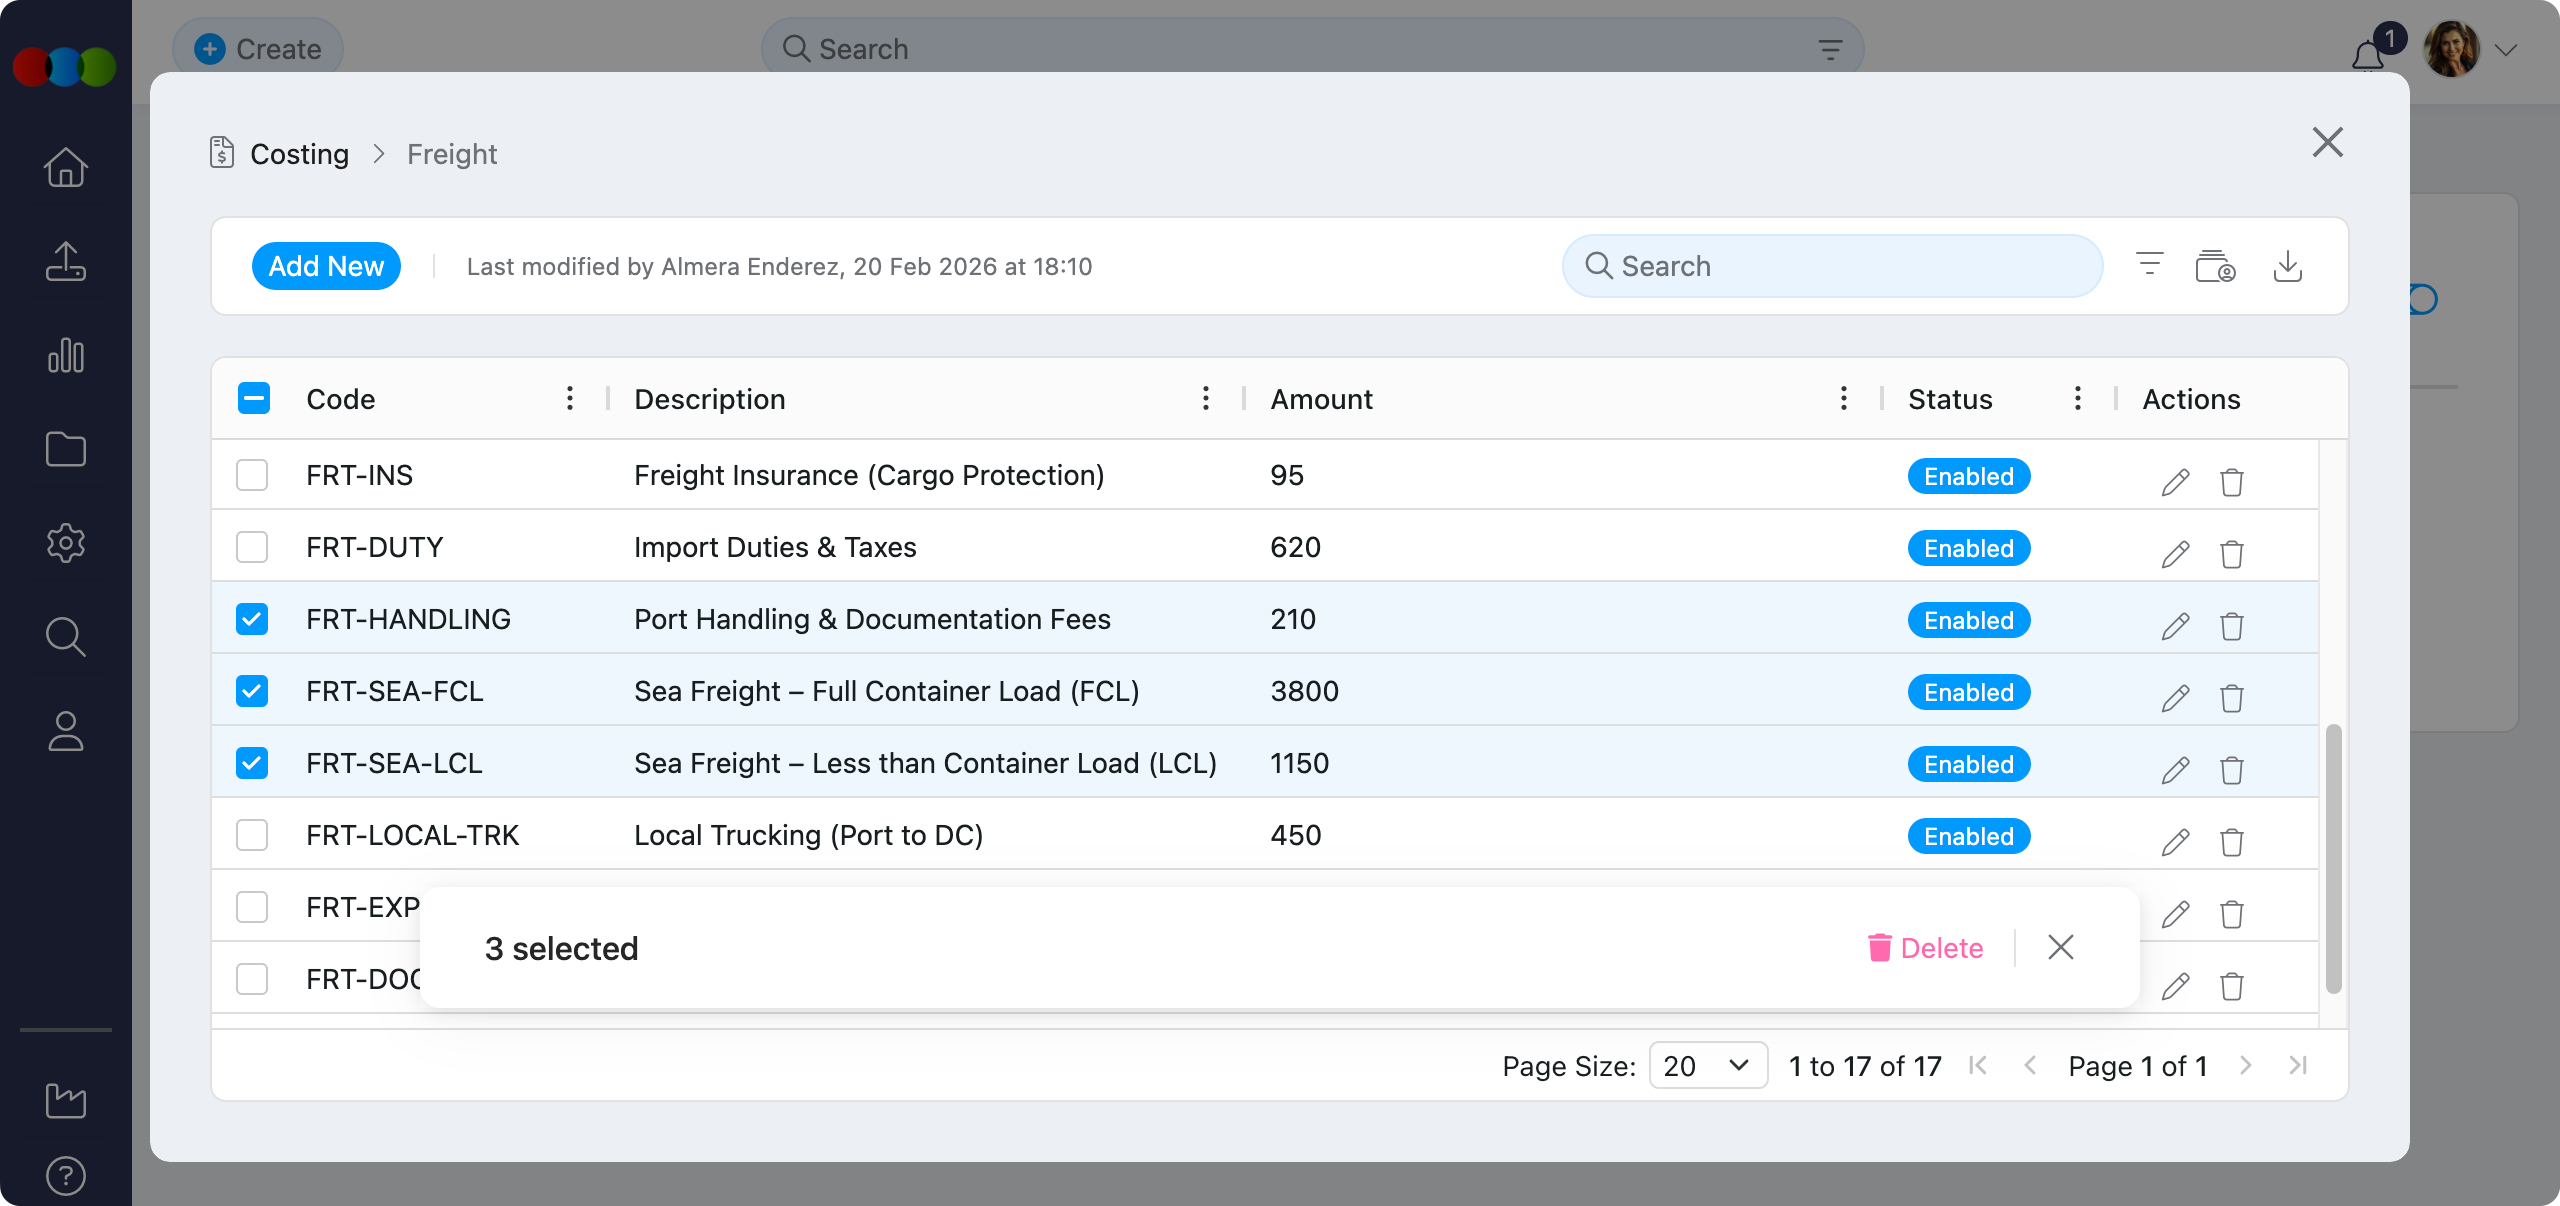Delete FRT-INS using its trash icon

coord(2232,482)
